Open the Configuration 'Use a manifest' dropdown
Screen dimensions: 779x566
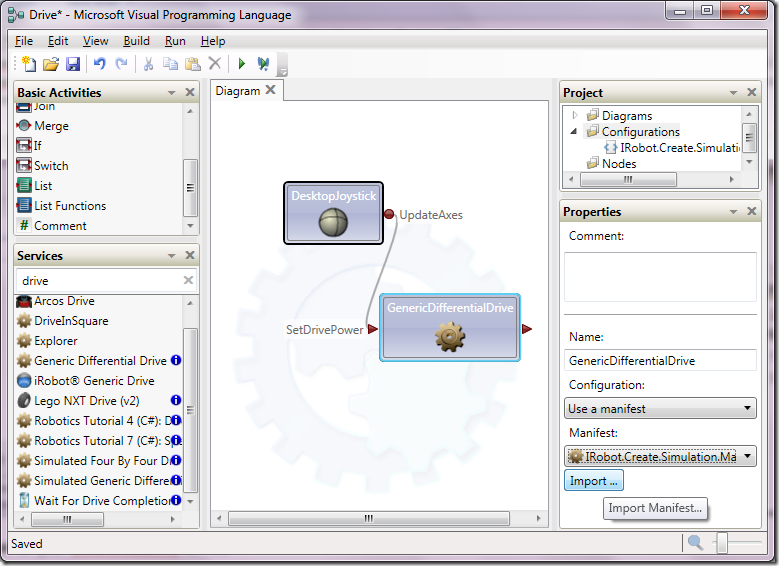click(x=659, y=408)
